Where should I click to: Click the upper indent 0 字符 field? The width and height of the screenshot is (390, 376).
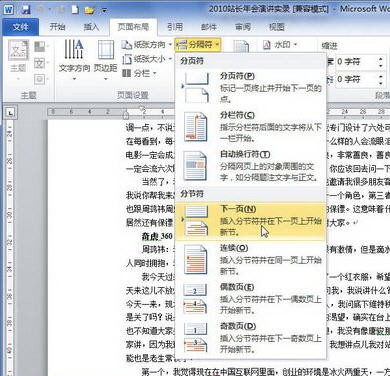coord(355,62)
